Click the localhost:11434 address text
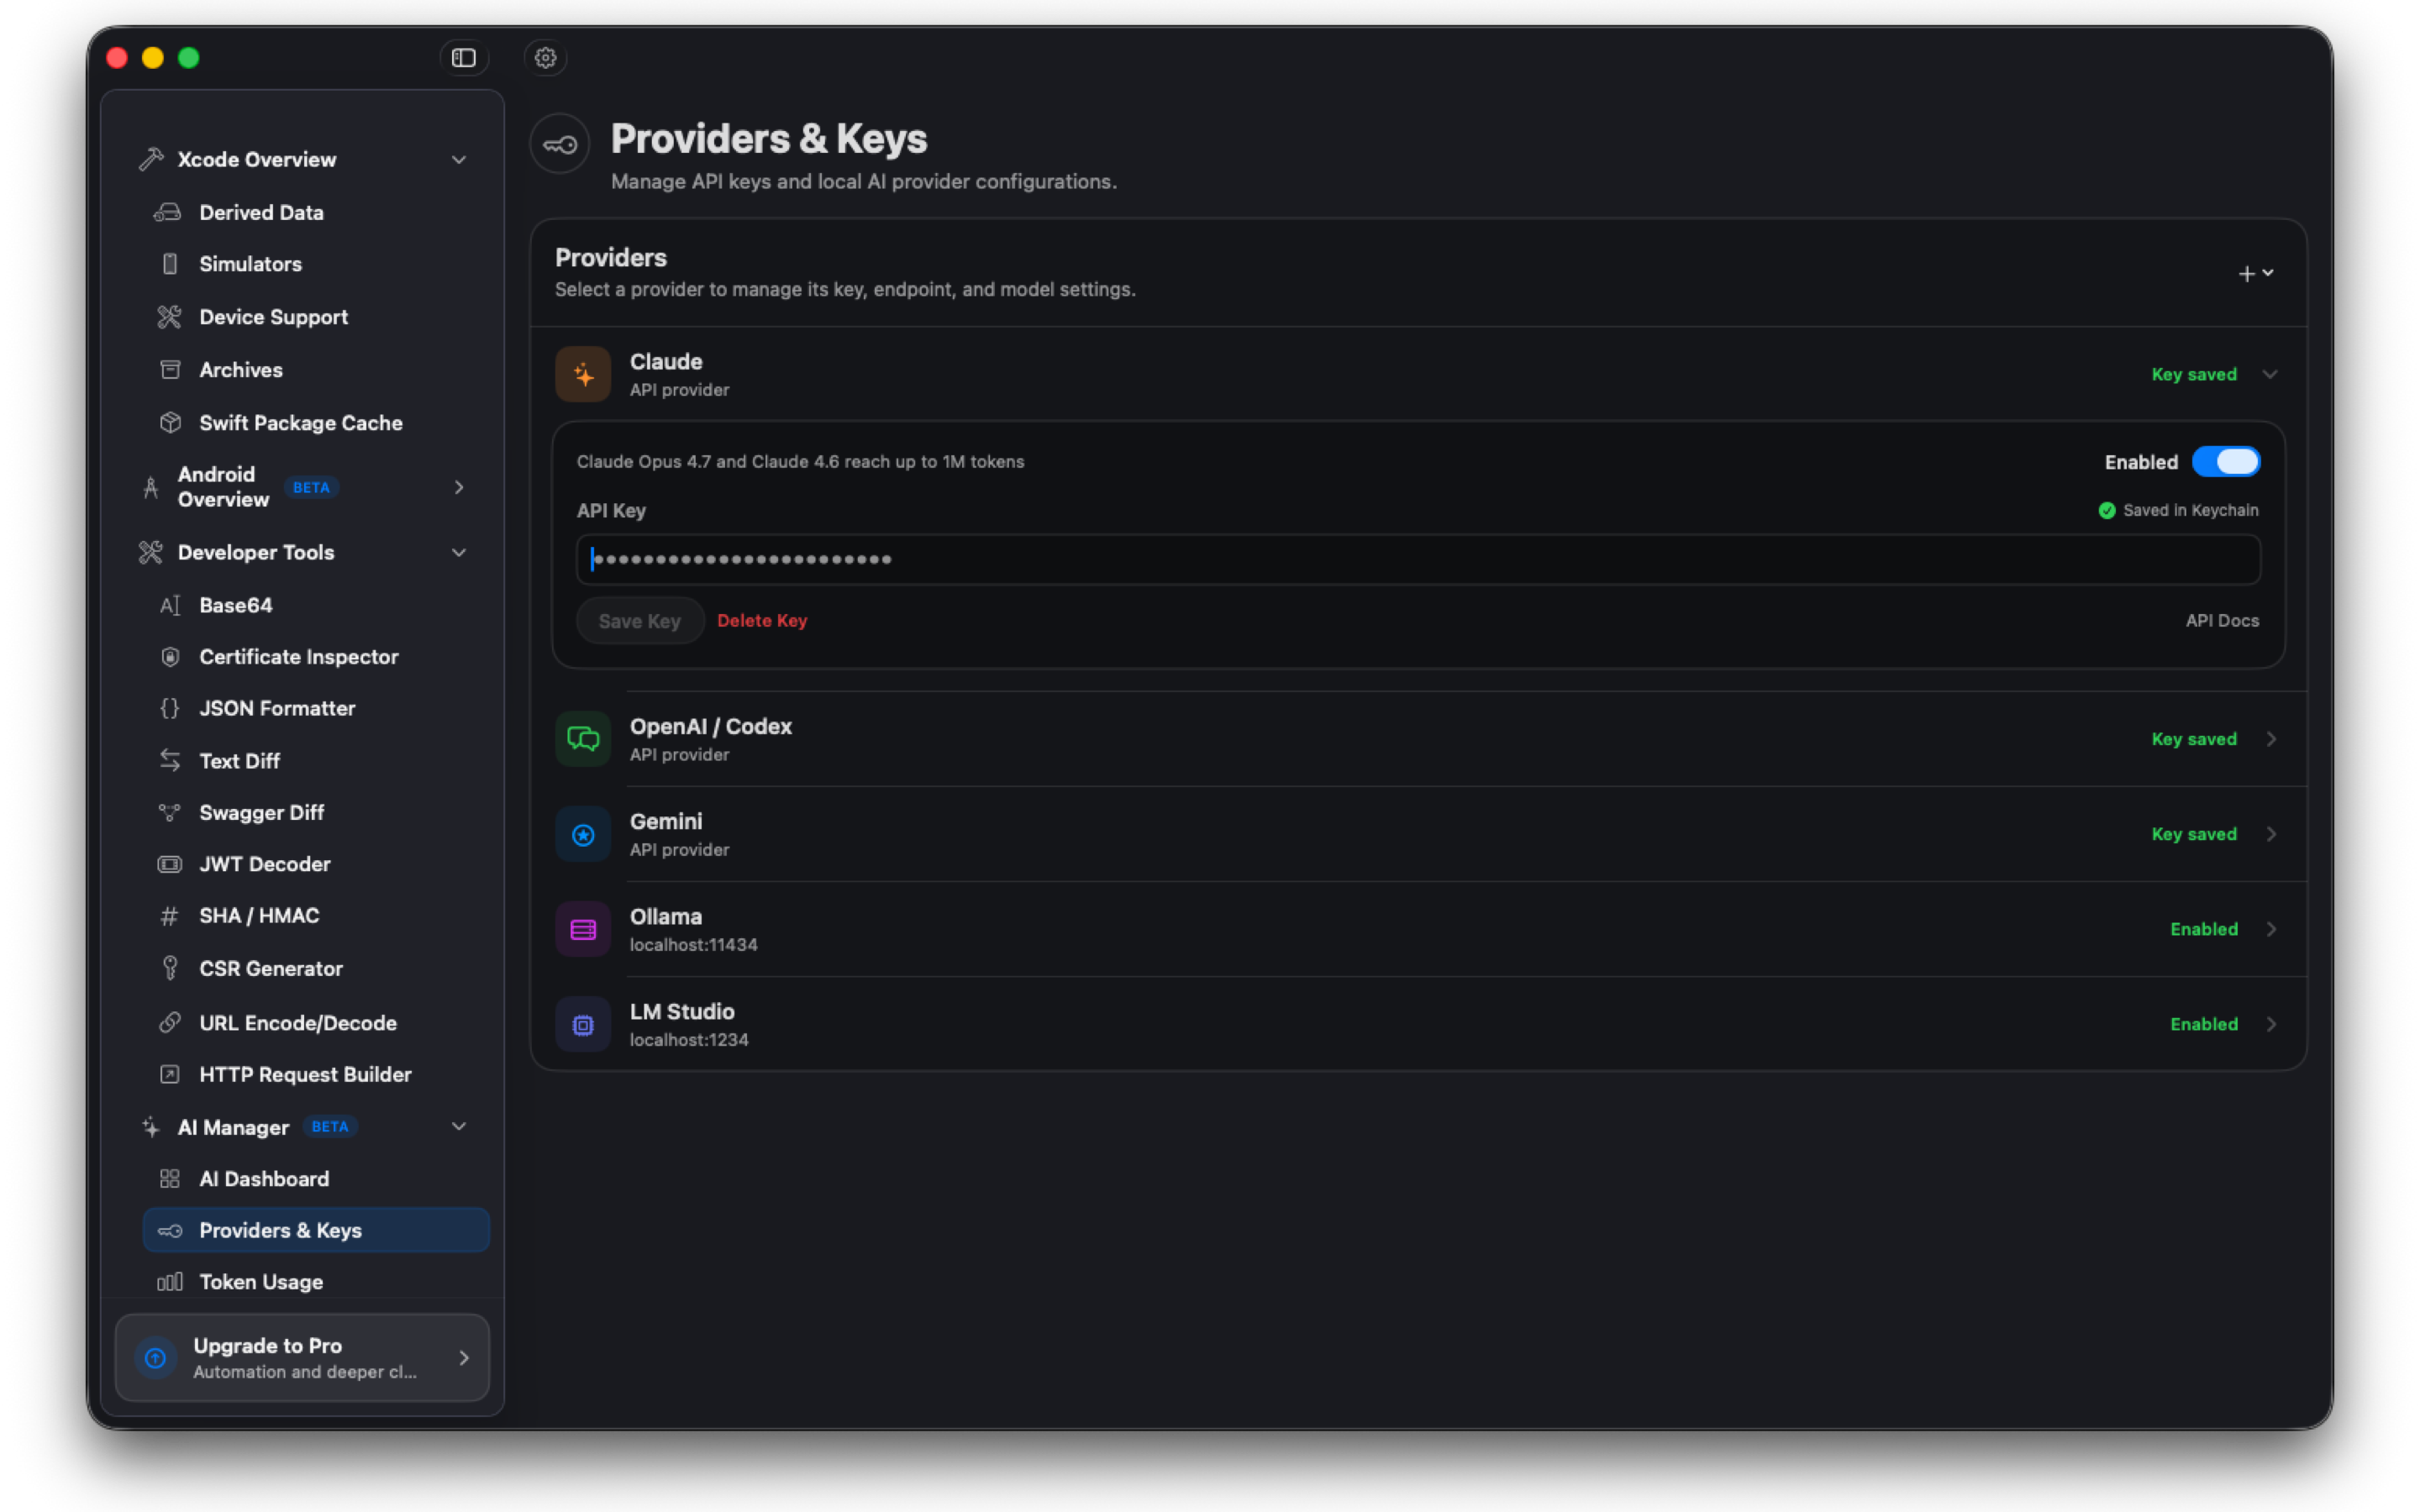This screenshot has height=1512, width=2420. click(693, 945)
